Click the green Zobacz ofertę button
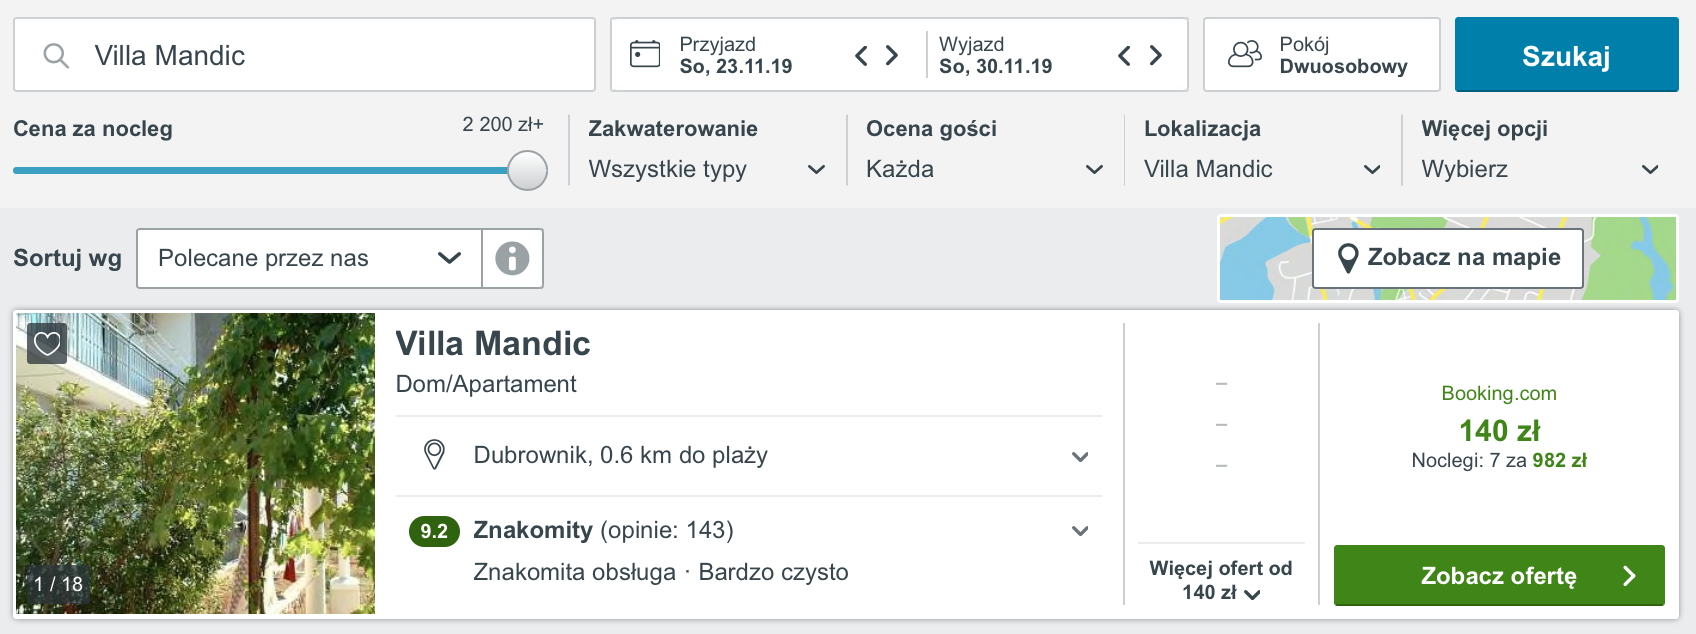Screen dimensions: 1696x634 click(1499, 576)
